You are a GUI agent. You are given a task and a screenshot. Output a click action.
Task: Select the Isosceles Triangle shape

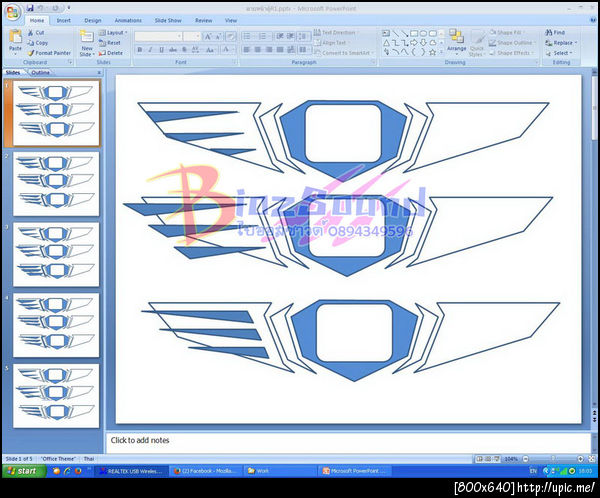click(x=386, y=43)
